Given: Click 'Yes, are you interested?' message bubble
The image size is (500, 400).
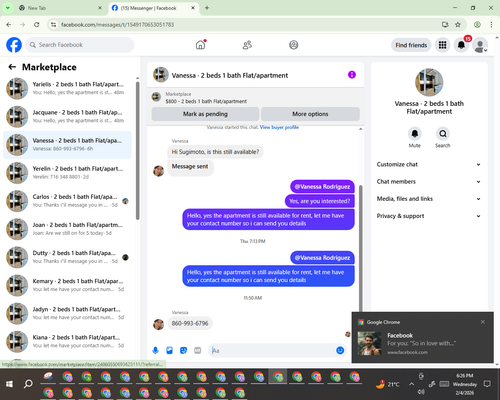Looking at the screenshot, I should pos(319,201).
